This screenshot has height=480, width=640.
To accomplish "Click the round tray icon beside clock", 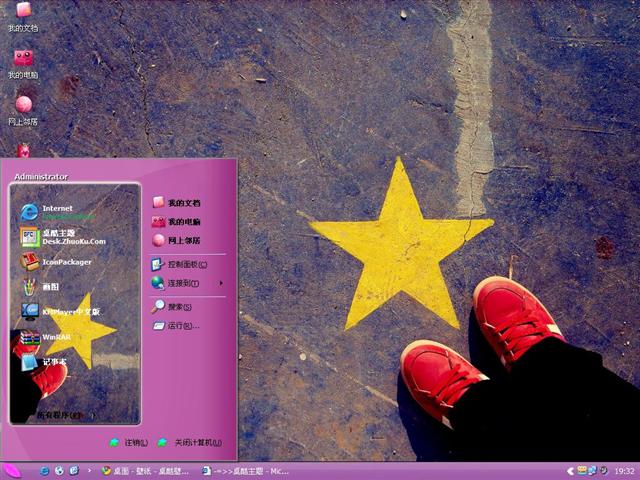I will click(603, 471).
